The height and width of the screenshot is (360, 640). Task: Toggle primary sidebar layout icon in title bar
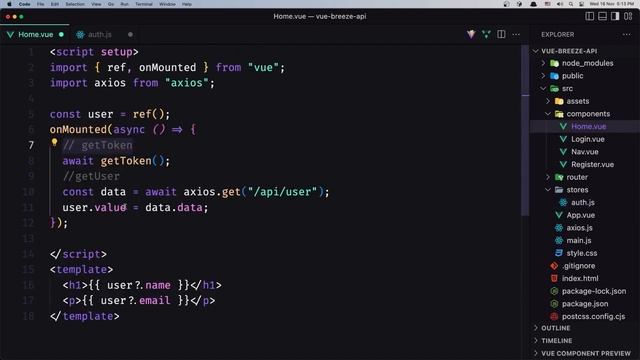point(589,16)
